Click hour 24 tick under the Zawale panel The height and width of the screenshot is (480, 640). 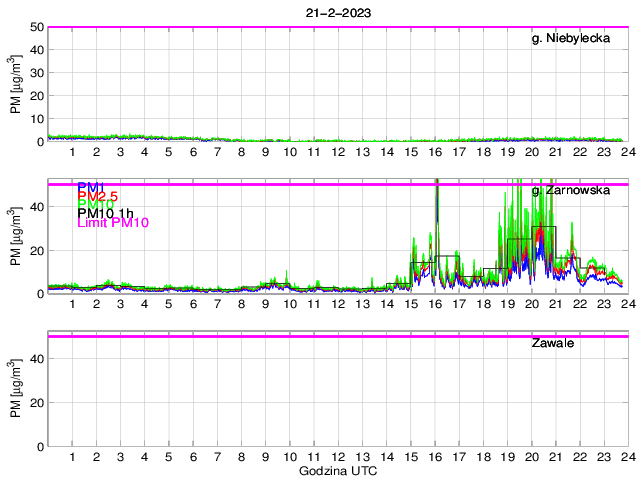(x=627, y=457)
